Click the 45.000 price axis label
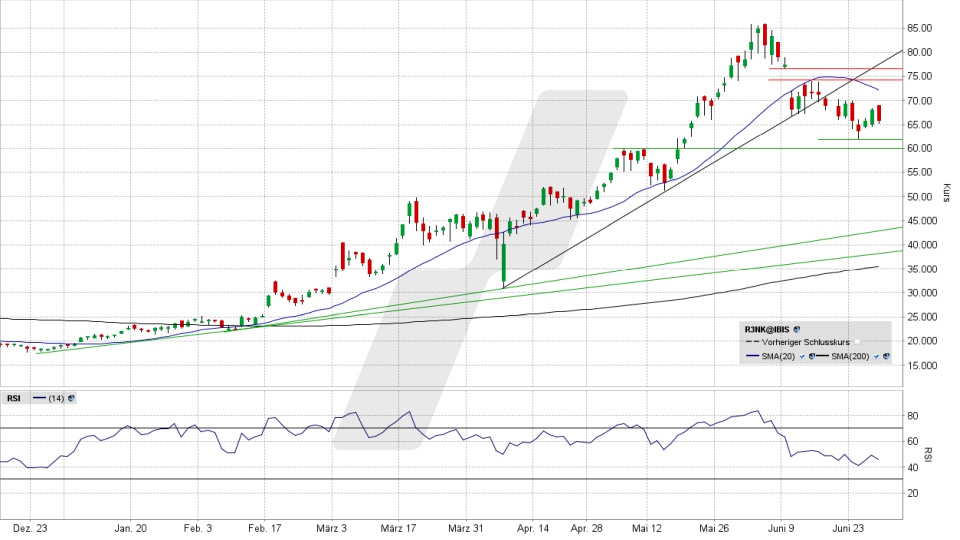The image size is (960, 540). click(922, 220)
